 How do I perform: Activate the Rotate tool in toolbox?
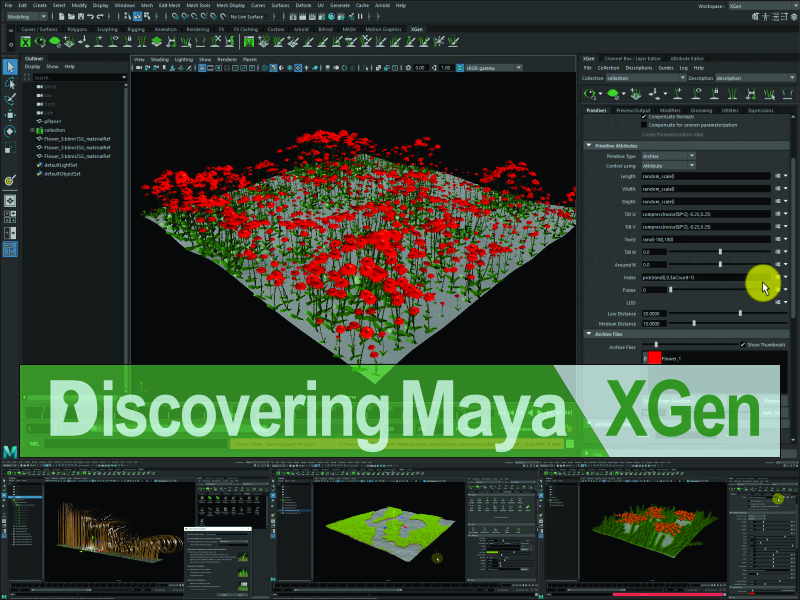[10, 132]
